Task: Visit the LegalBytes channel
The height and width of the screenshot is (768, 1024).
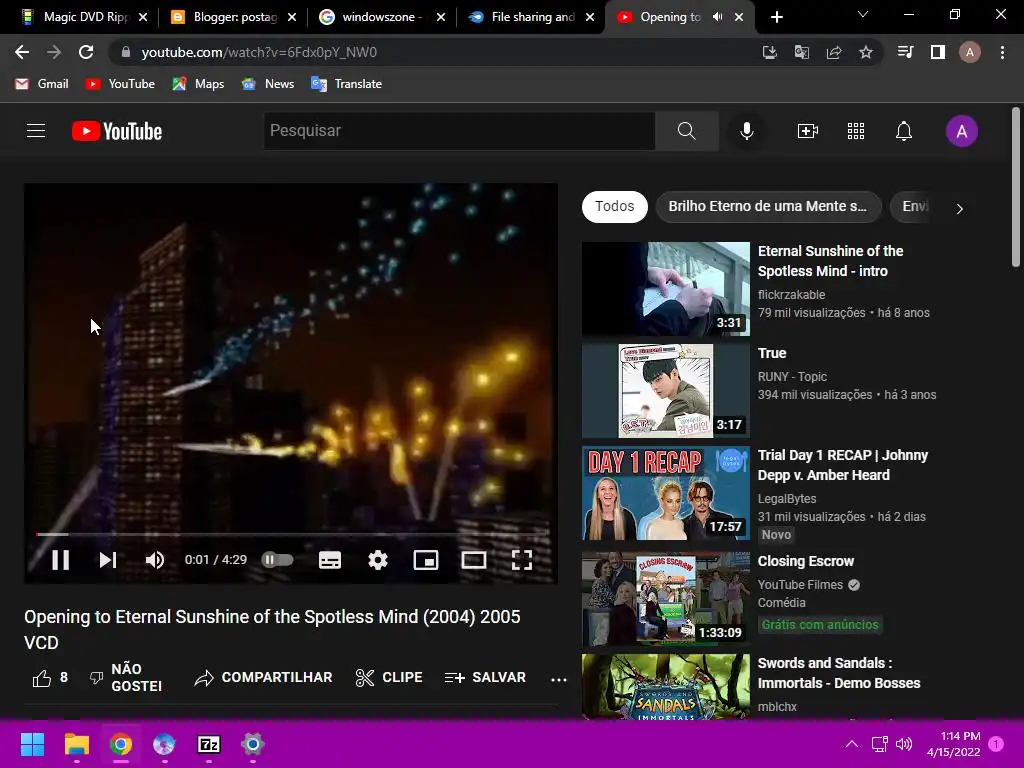Action: click(x=787, y=498)
